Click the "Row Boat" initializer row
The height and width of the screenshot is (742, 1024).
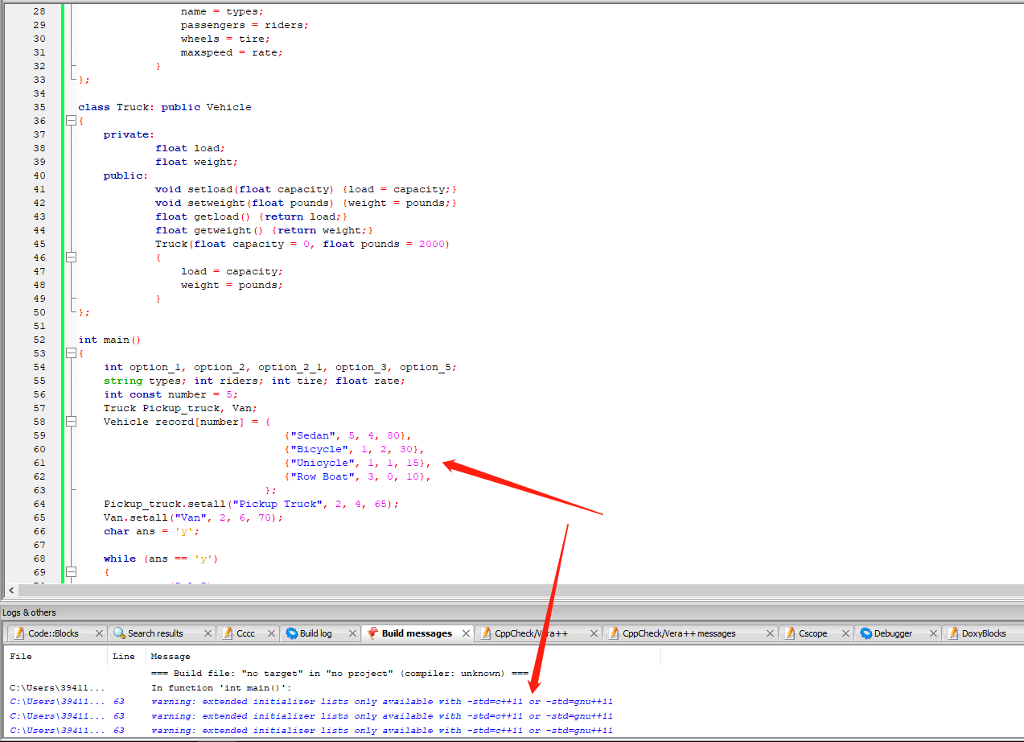(358, 476)
